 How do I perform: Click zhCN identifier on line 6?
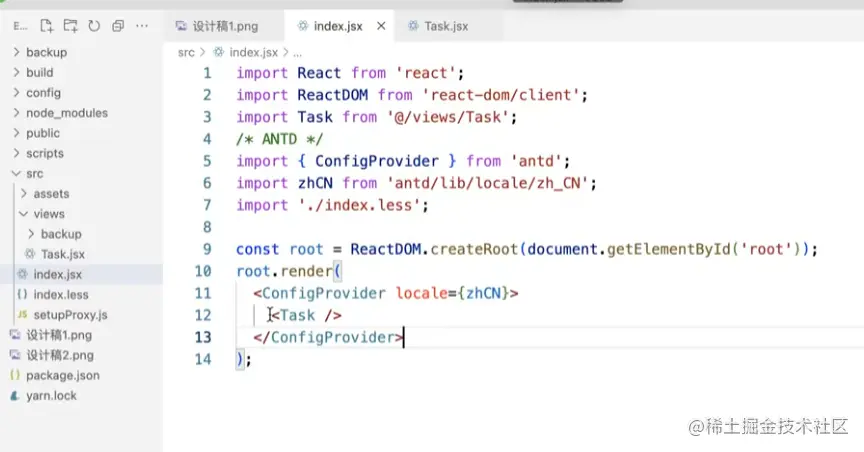pyautogui.click(x=315, y=183)
